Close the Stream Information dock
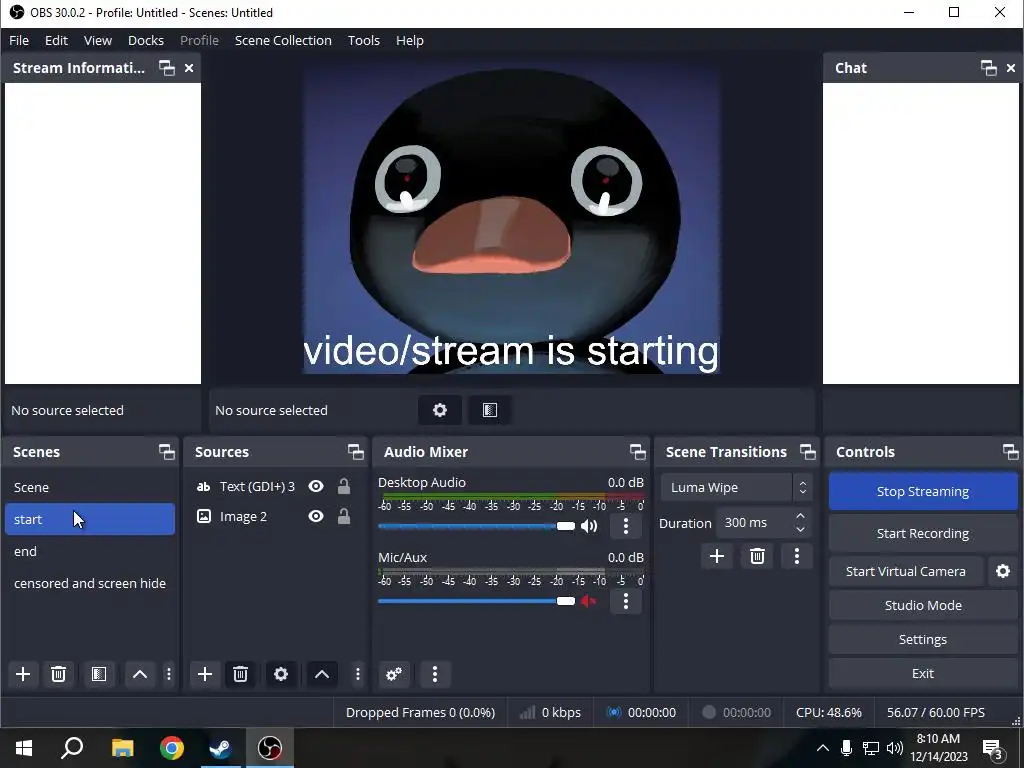1024x768 pixels. click(189, 68)
